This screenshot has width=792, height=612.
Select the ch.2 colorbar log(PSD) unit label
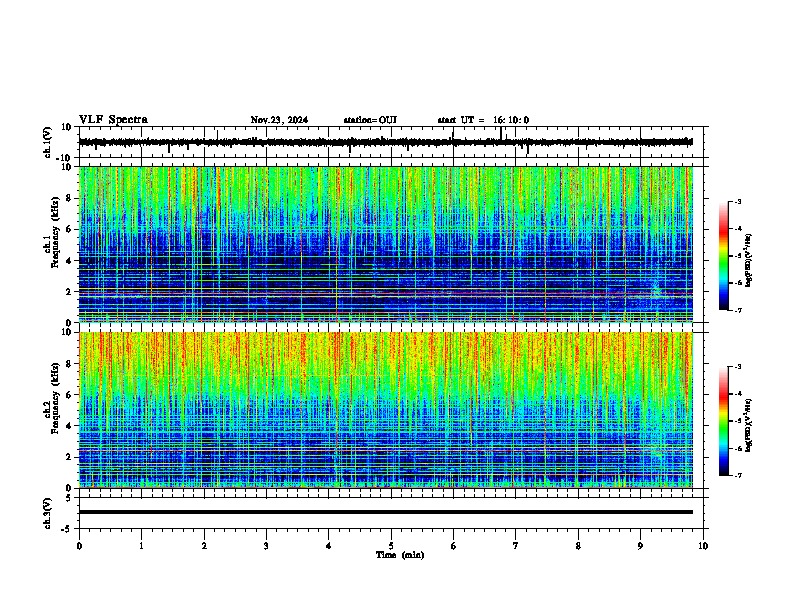[x=749, y=425]
